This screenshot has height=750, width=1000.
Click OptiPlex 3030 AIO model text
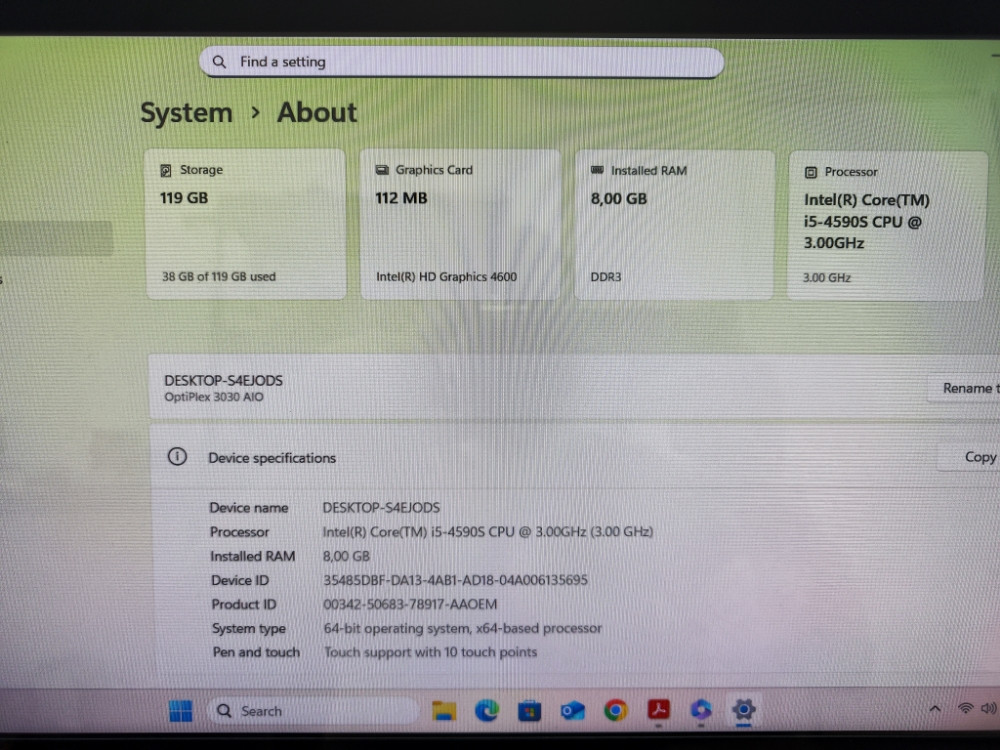[x=214, y=397]
